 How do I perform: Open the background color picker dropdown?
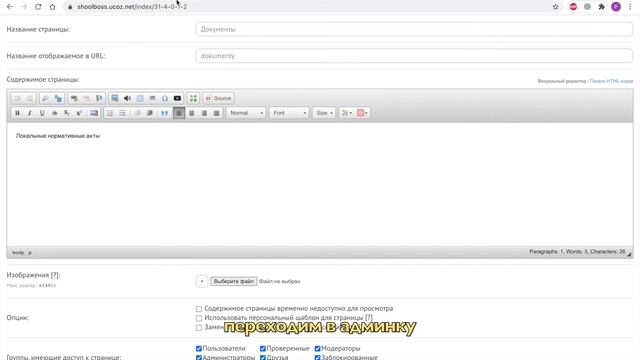coord(362,113)
